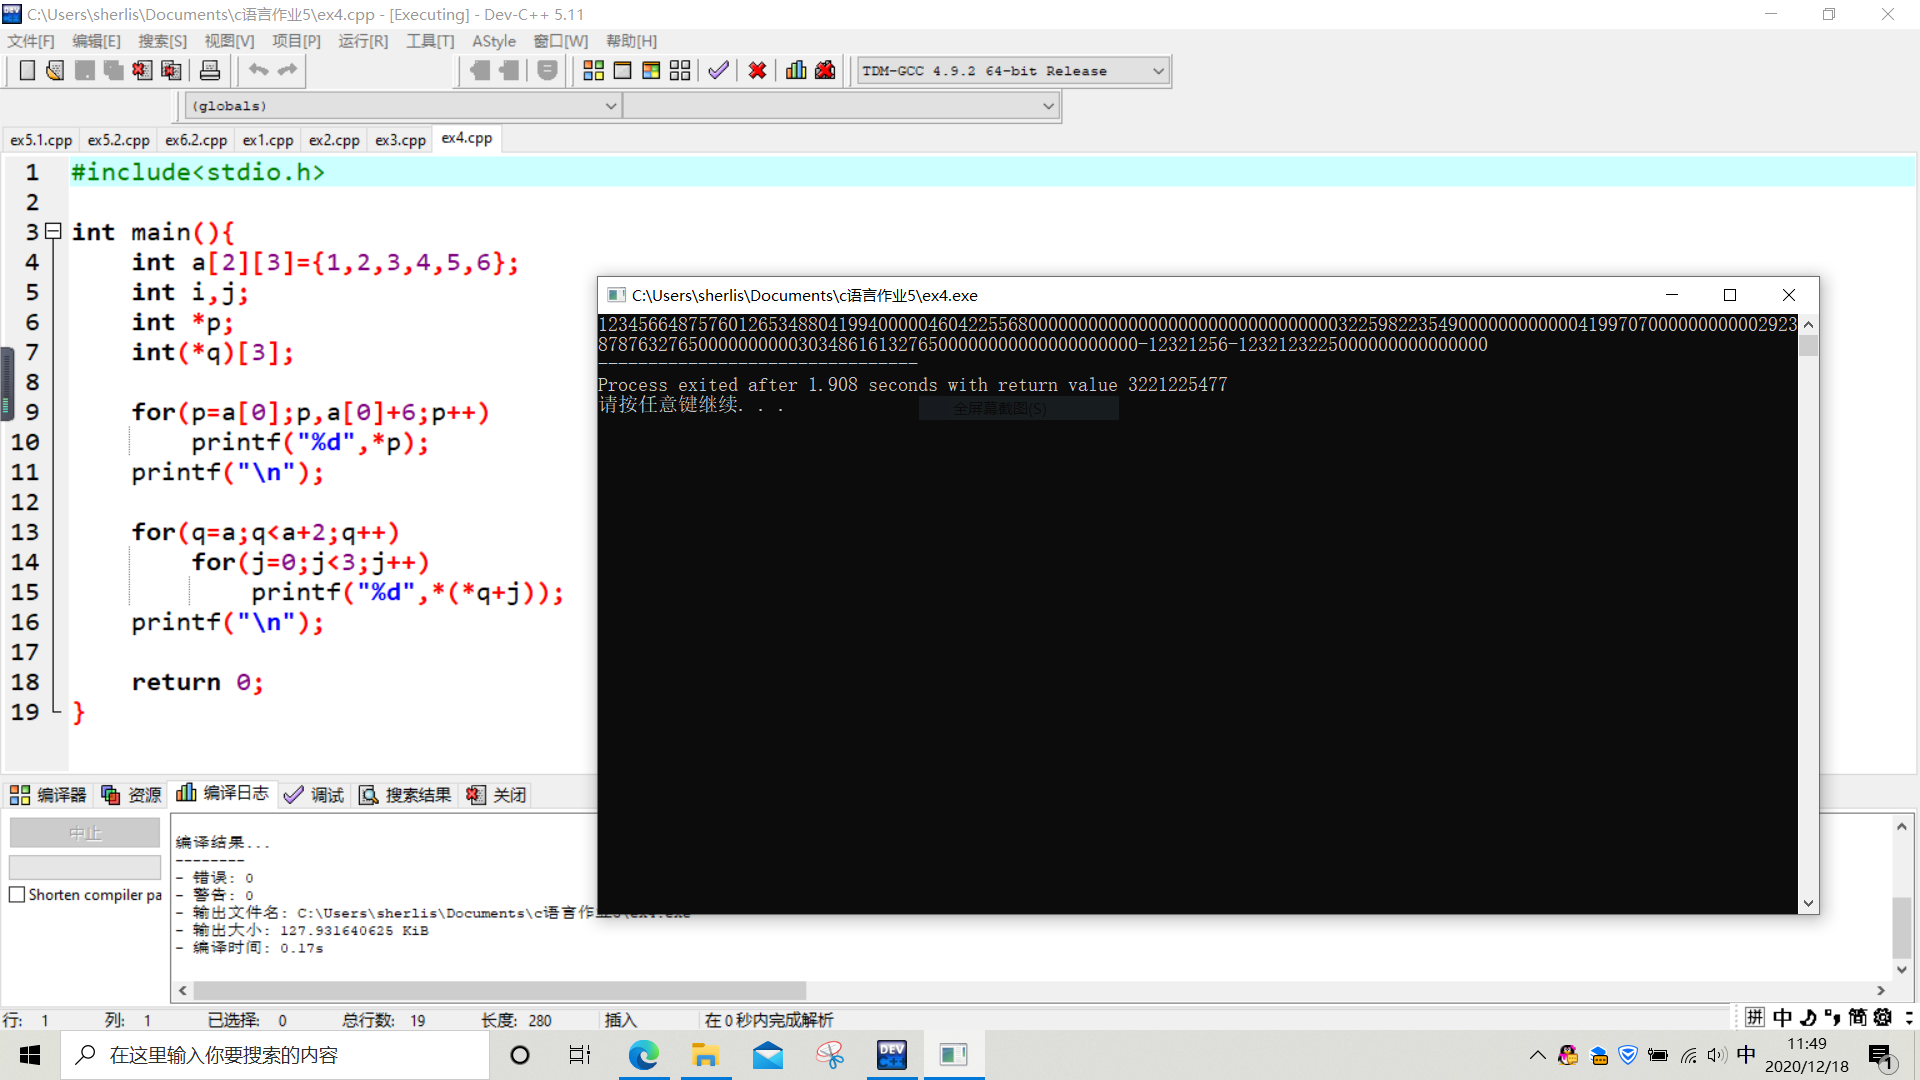Click the 关闭 close panel button

point(497,795)
